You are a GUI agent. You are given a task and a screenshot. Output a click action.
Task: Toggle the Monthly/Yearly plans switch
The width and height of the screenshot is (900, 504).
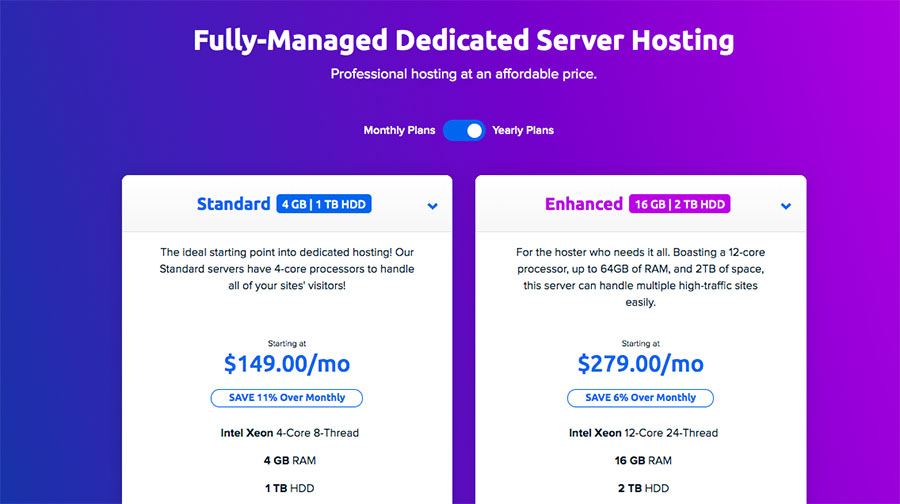[464, 130]
